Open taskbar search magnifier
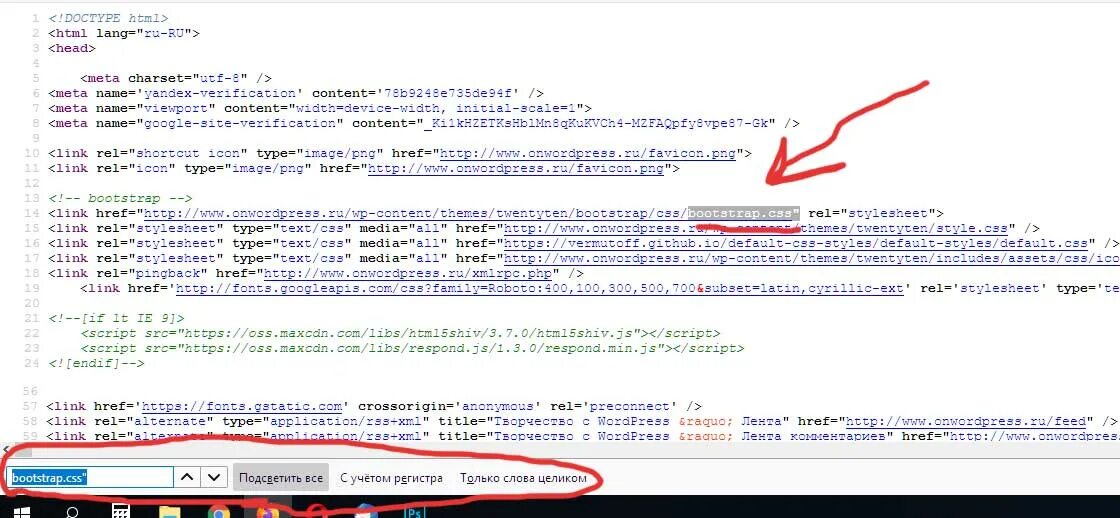Image resolution: width=1120 pixels, height=518 pixels. 72,512
